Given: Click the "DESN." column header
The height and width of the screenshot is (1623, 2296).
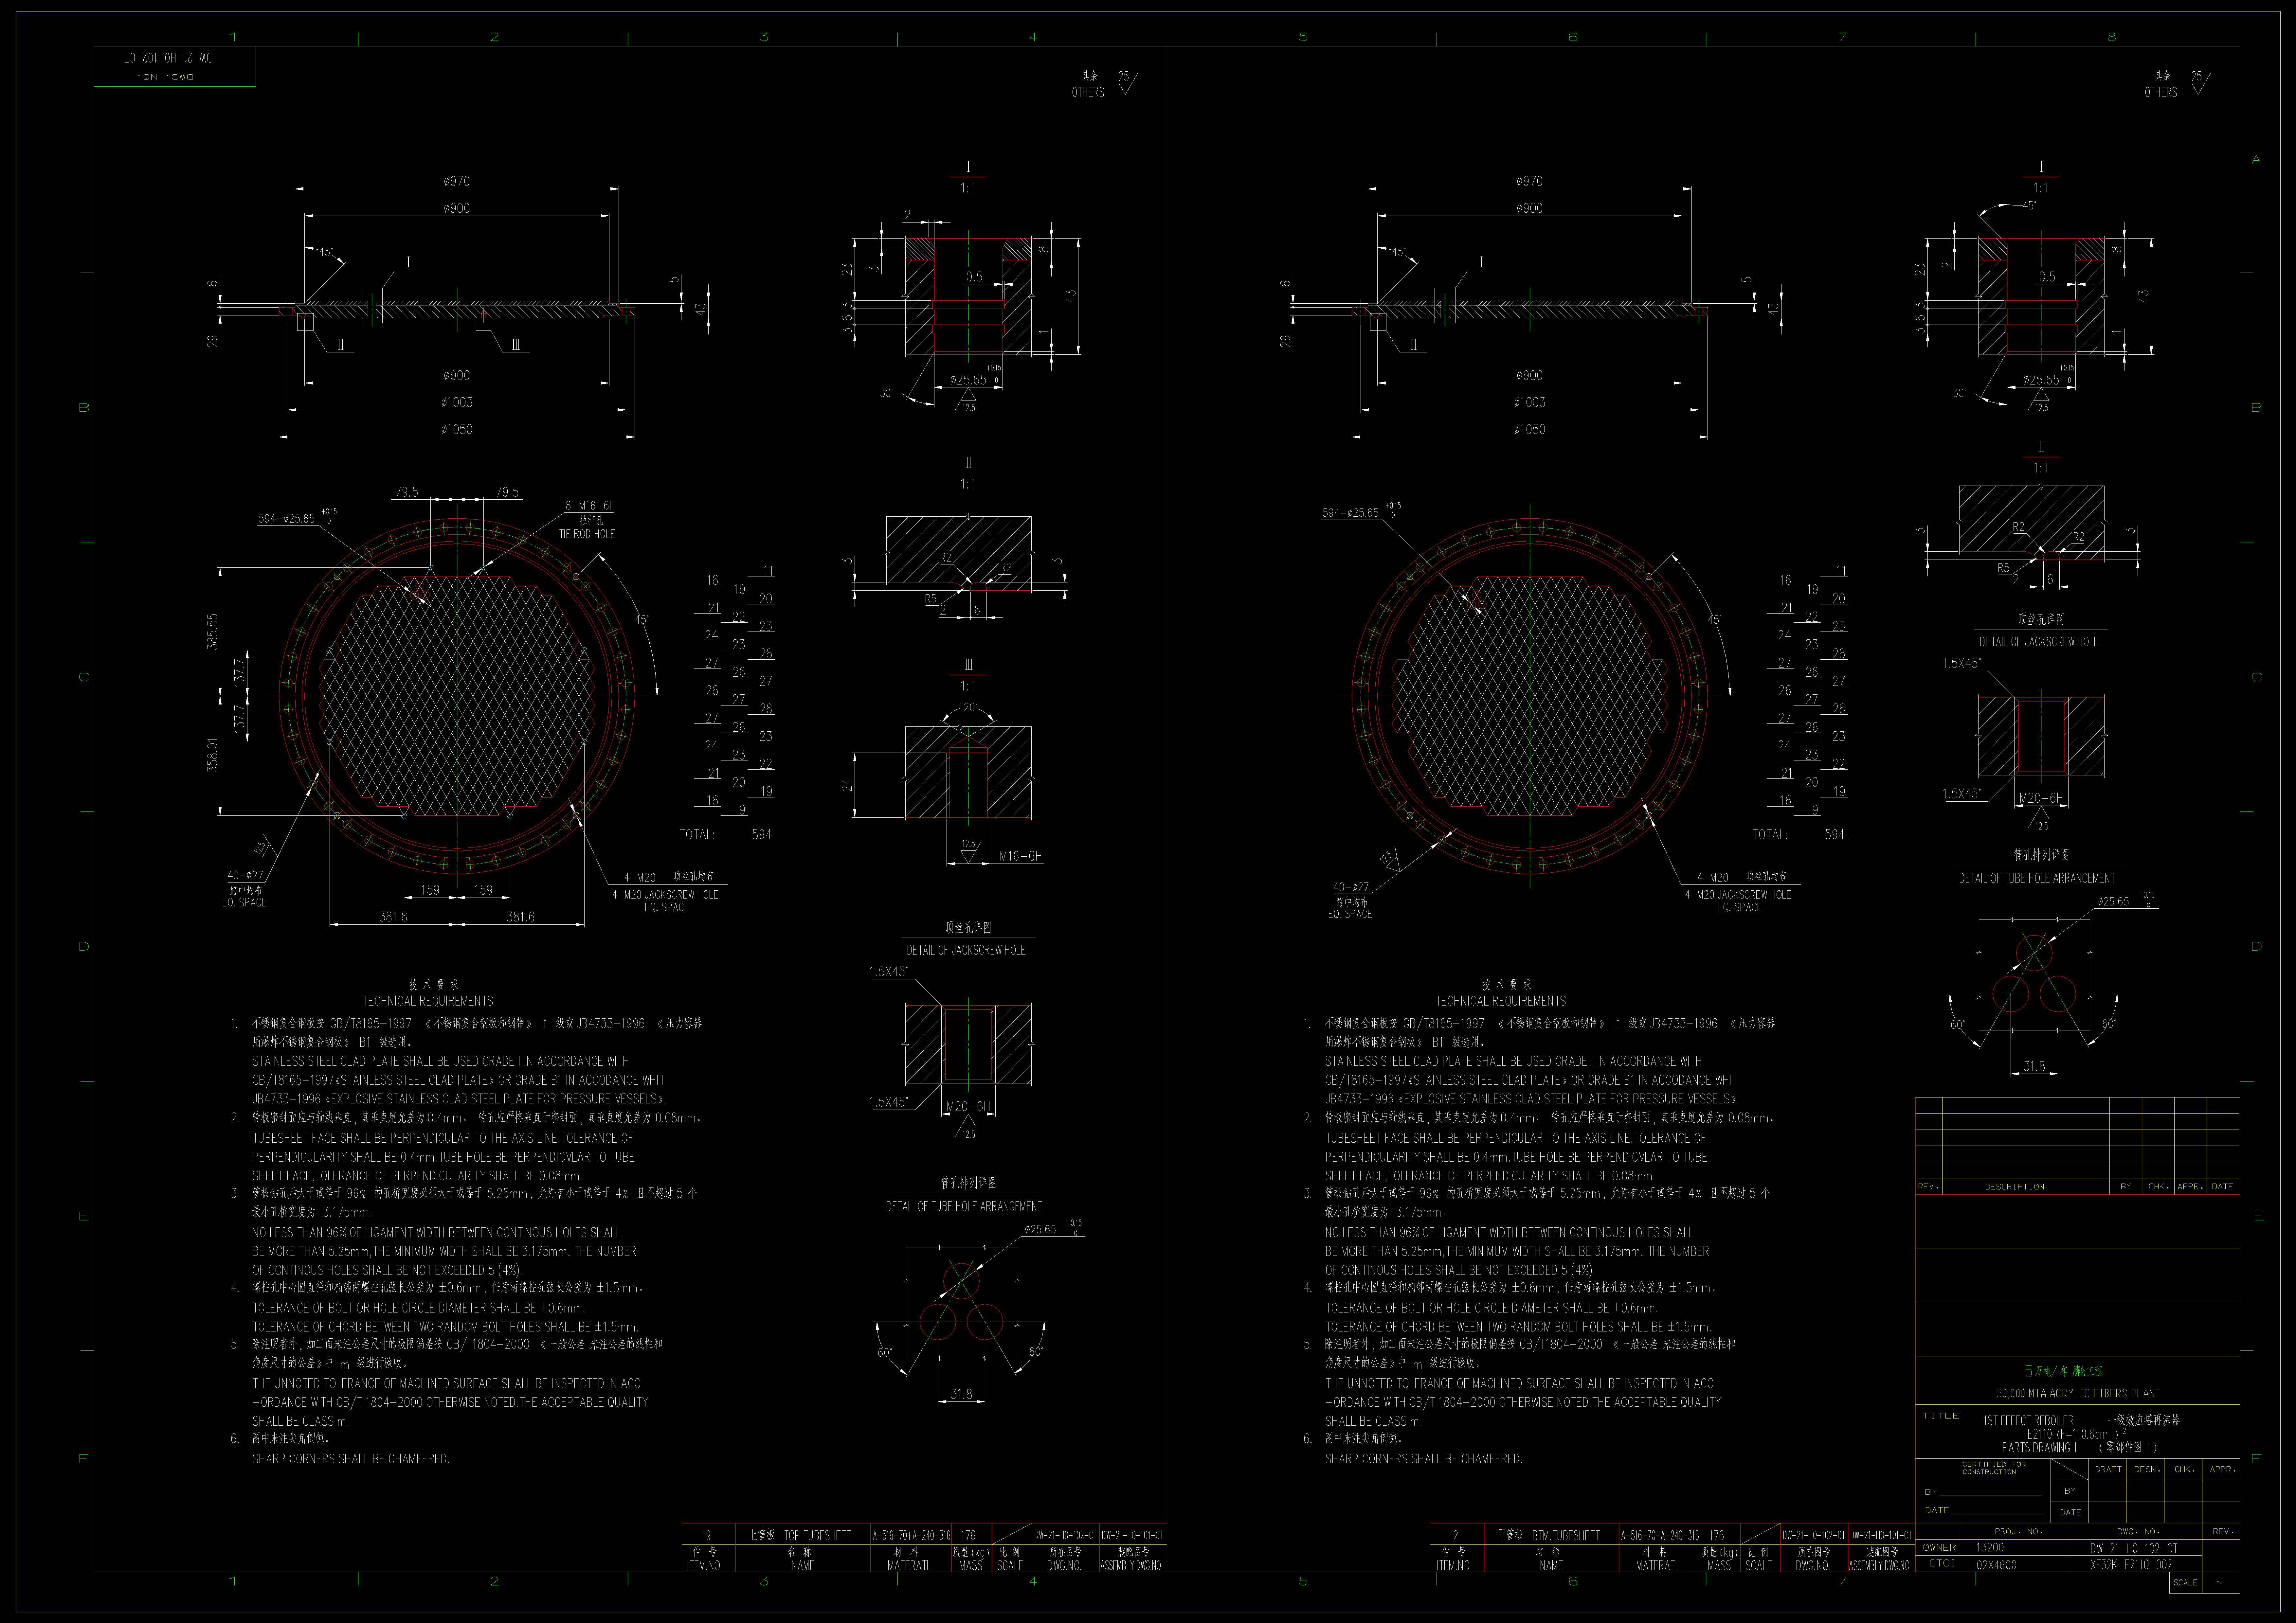Looking at the screenshot, I should (2147, 1469).
